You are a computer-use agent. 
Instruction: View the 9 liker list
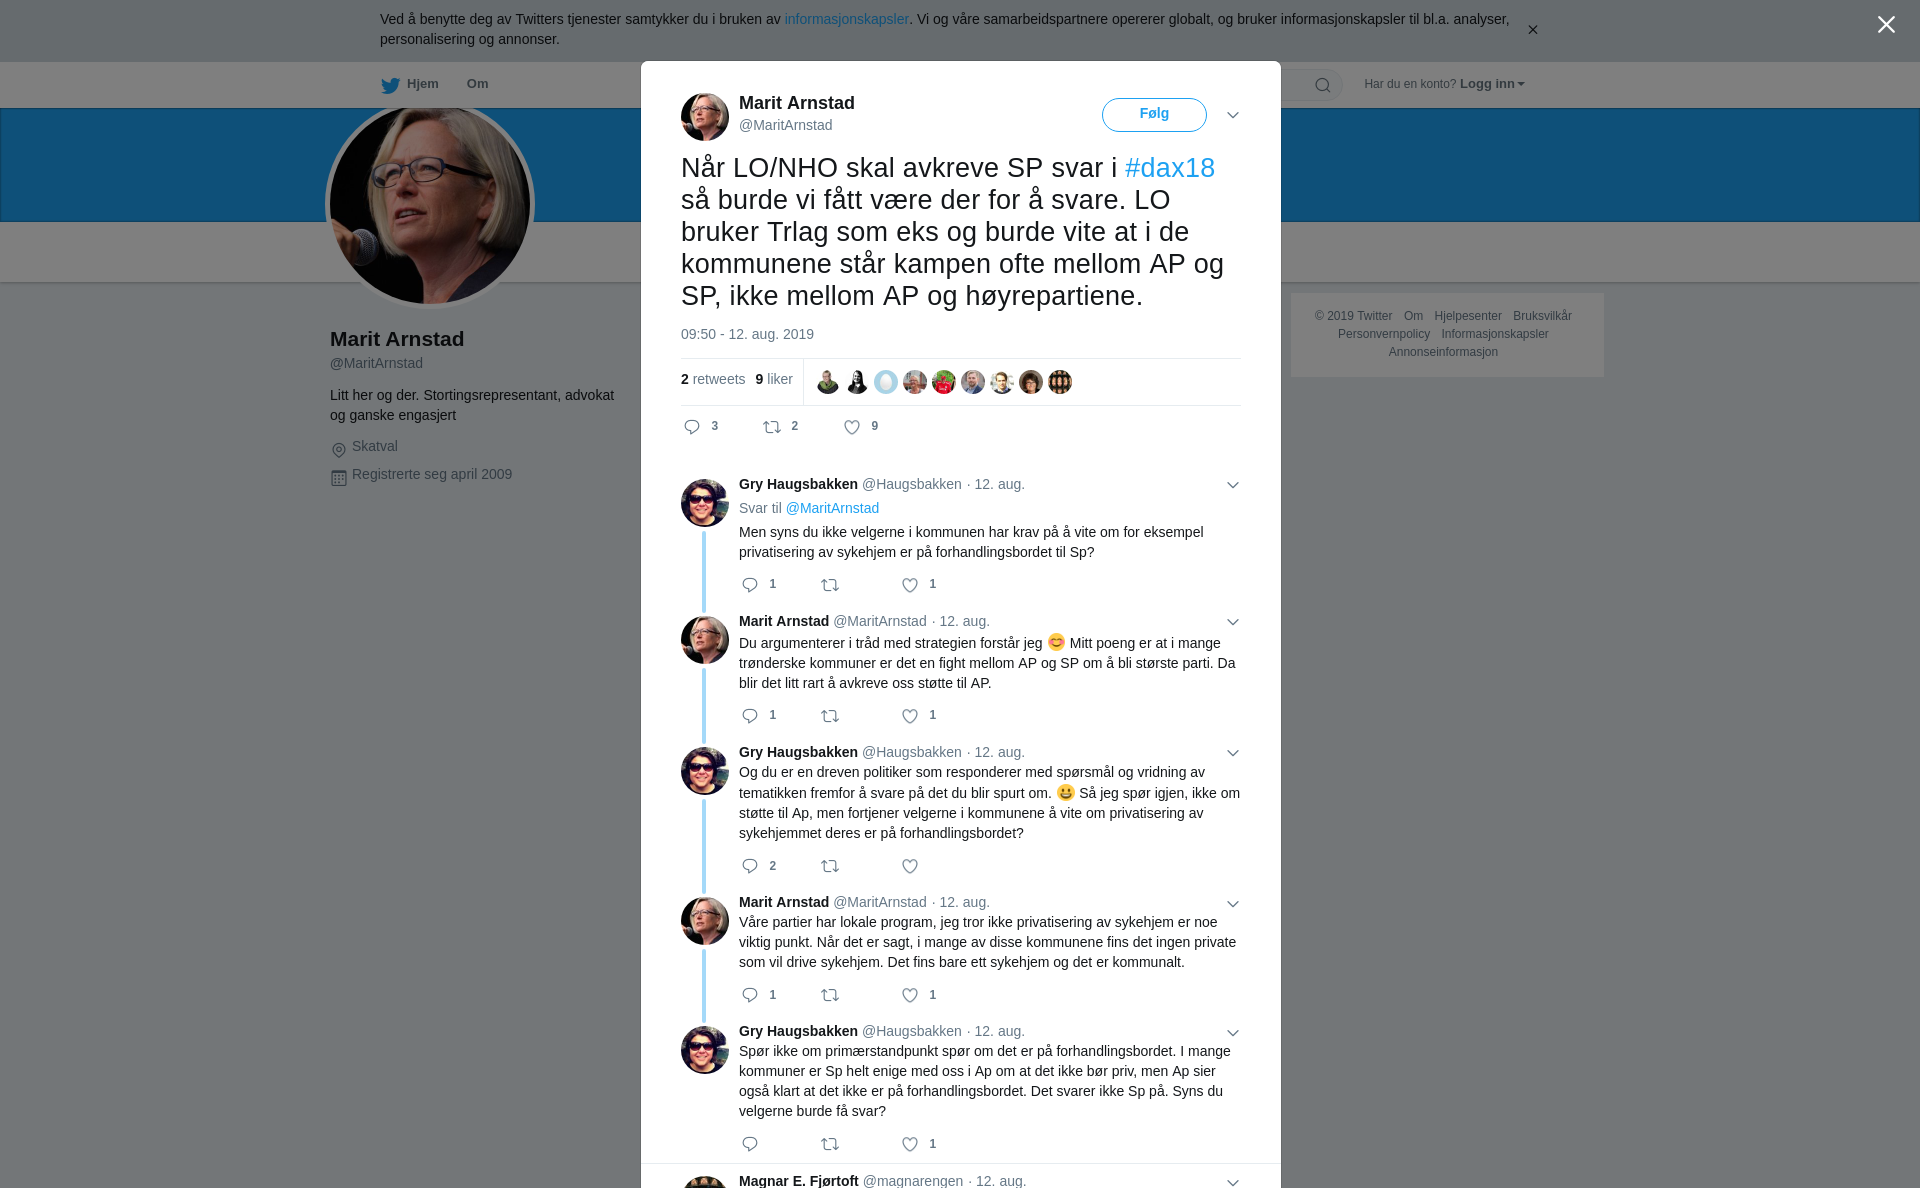tap(774, 380)
